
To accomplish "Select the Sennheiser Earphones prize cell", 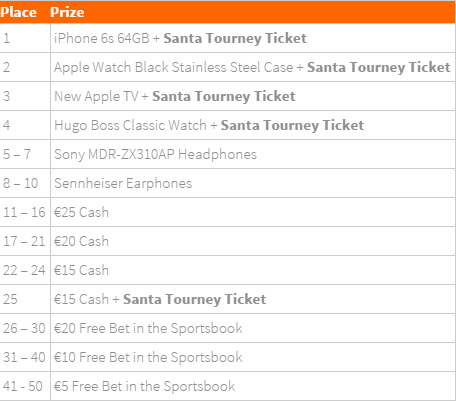I will click(x=253, y=183).
